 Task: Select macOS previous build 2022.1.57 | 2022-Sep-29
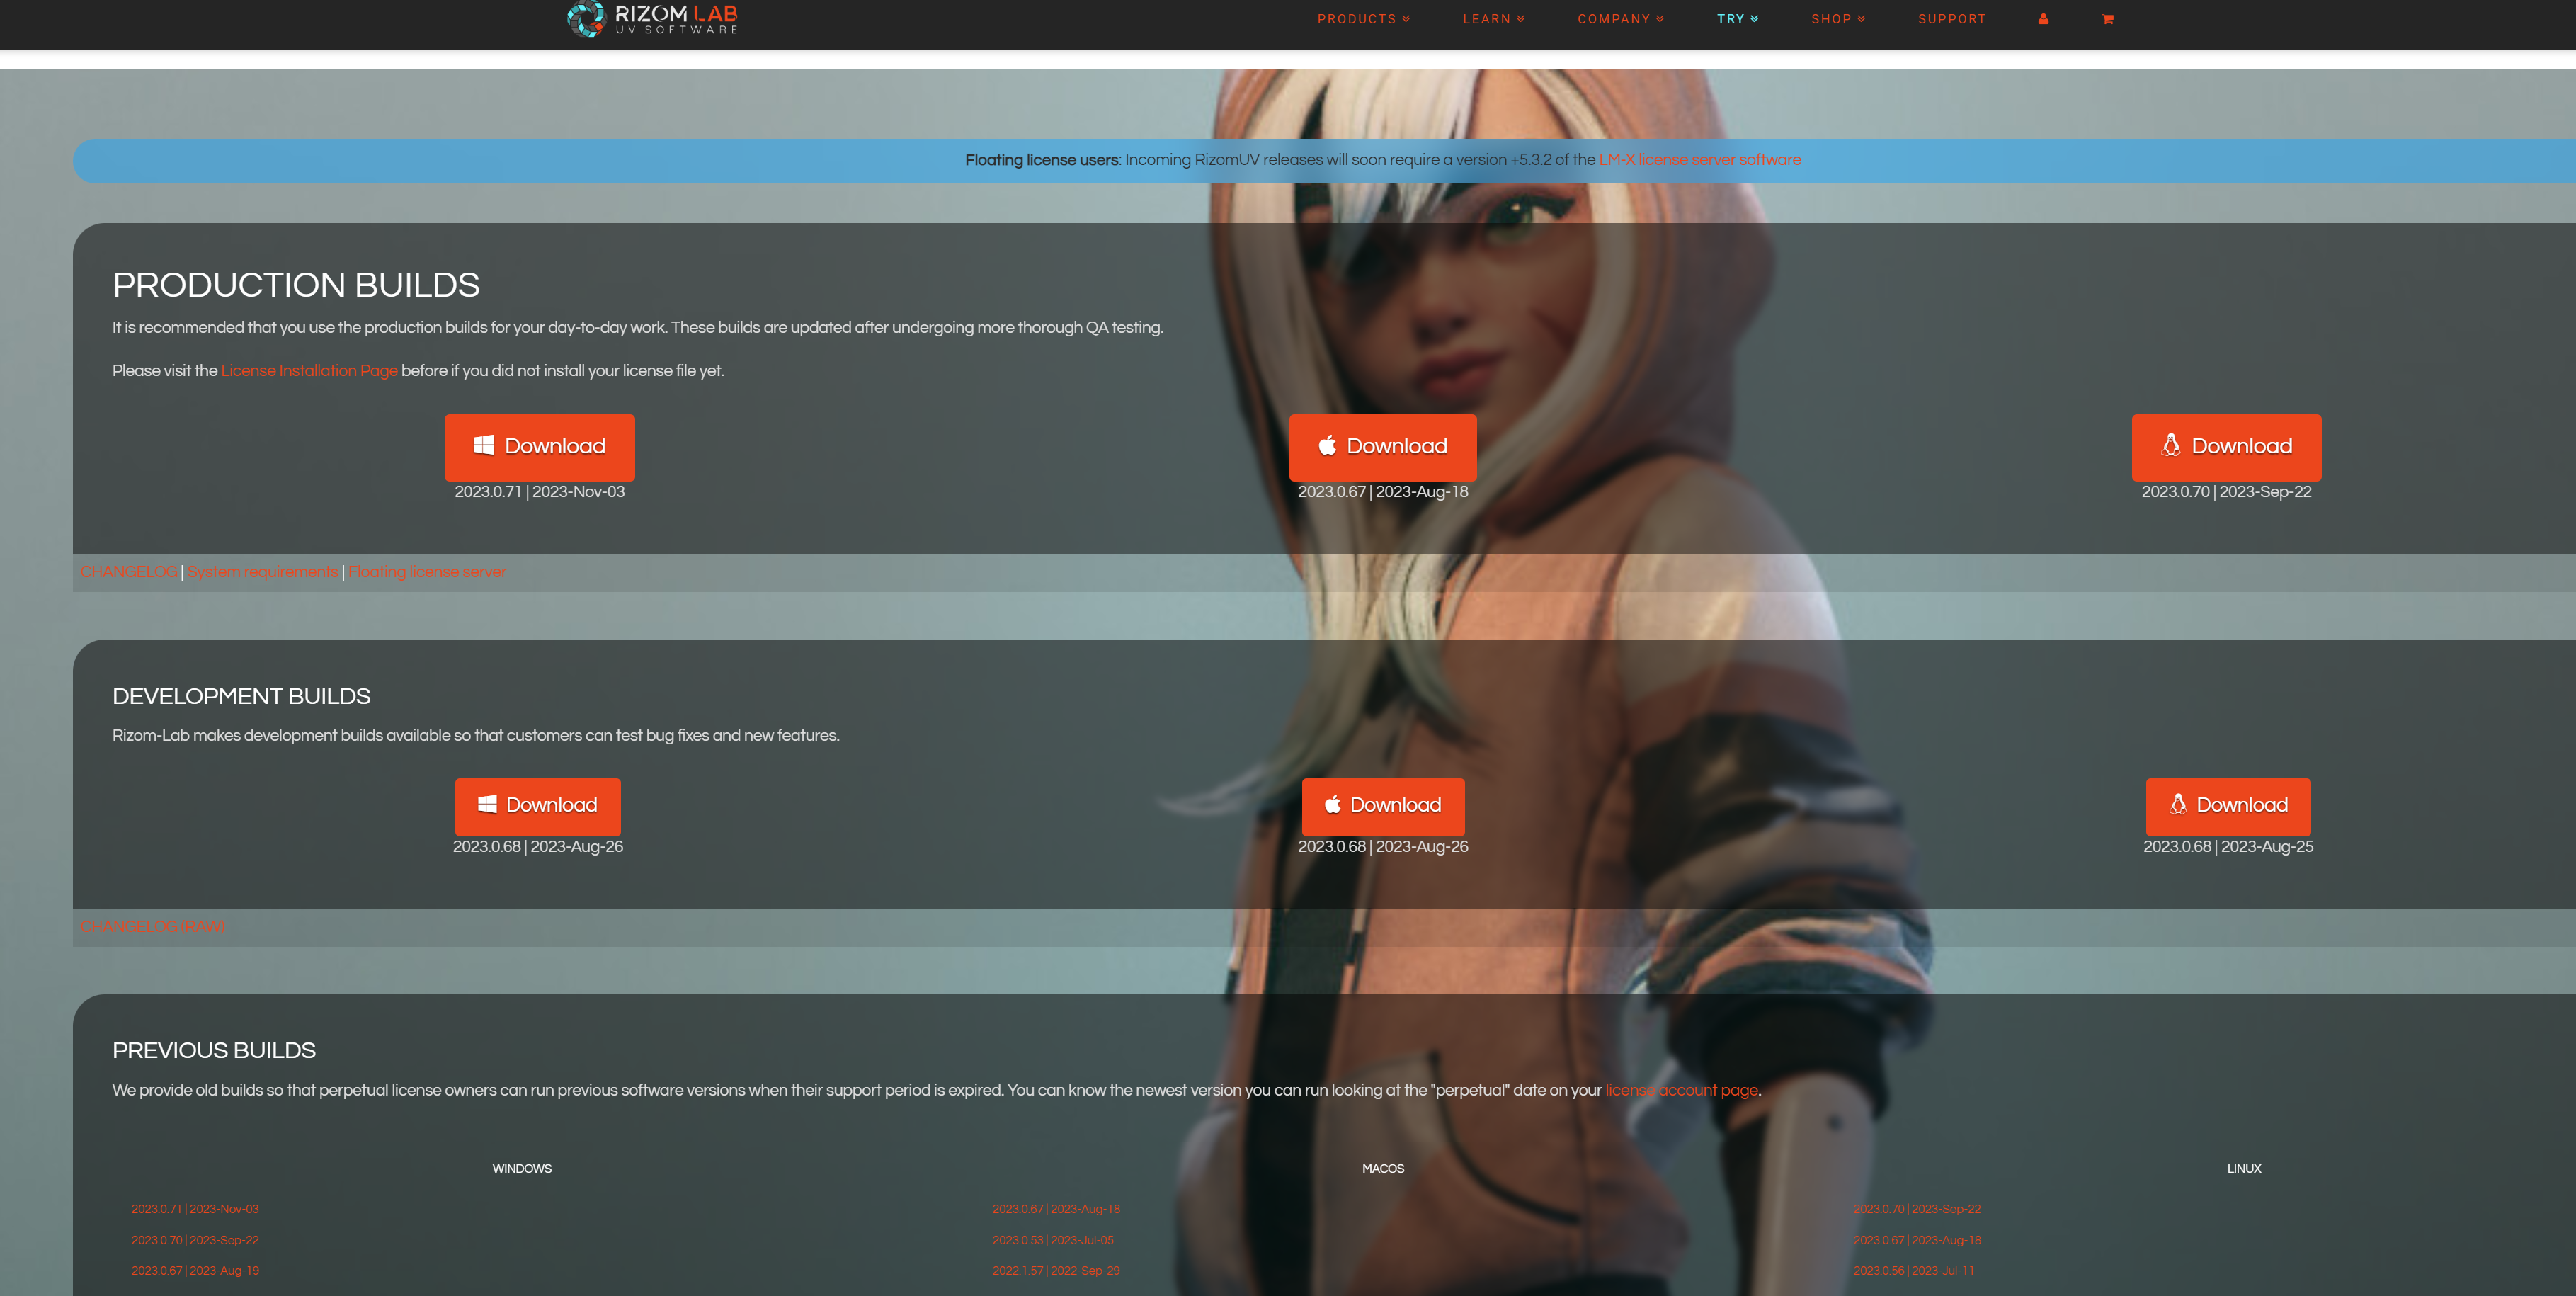[x=1056, y=1271]
